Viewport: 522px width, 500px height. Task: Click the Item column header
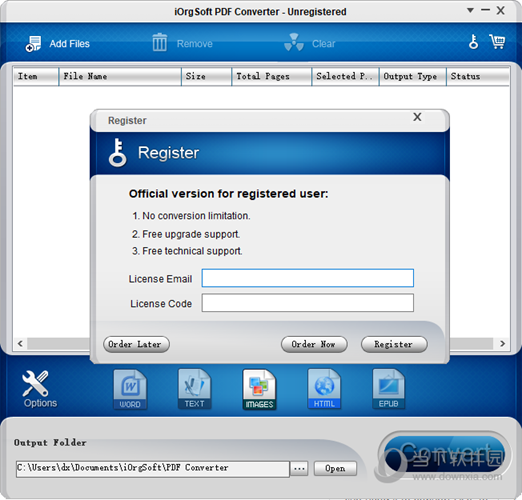tap(36, 76)
